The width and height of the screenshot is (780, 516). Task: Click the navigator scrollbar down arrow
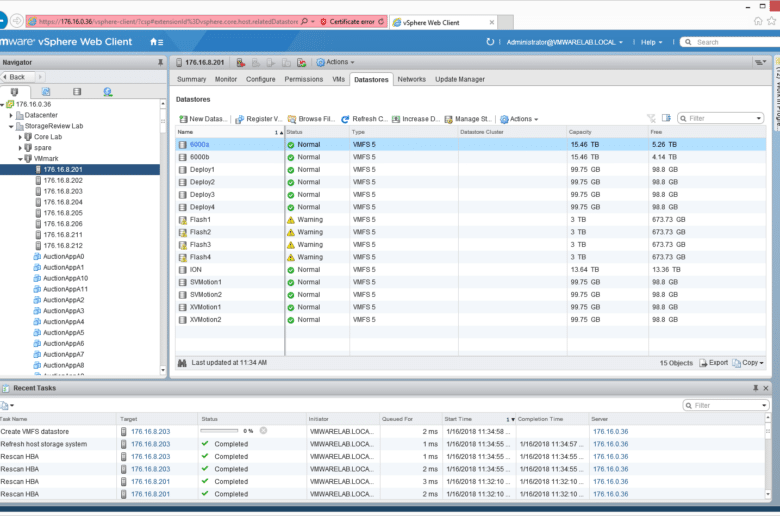point(163,371)
